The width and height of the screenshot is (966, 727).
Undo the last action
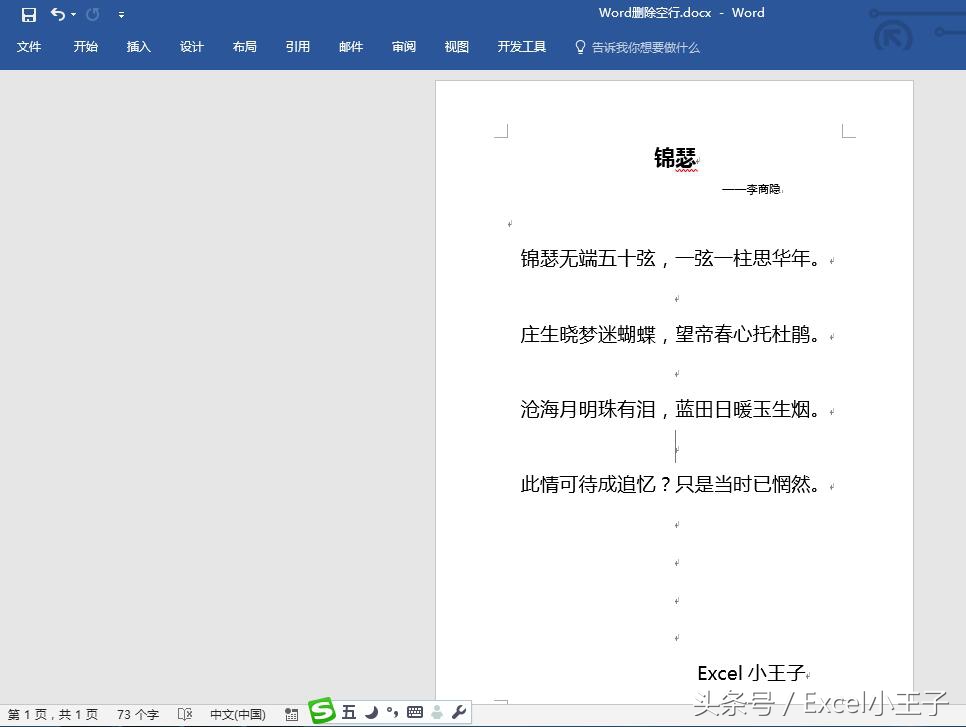click(x=56, y=14)
